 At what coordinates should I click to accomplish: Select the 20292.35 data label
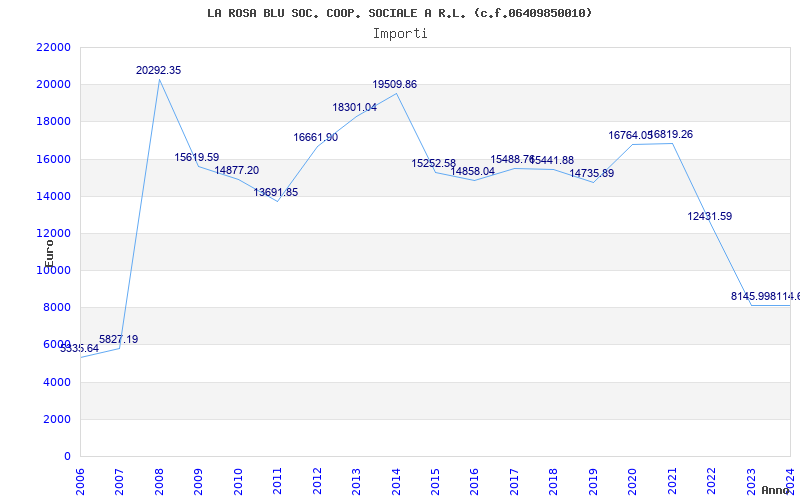click(158, 70)
